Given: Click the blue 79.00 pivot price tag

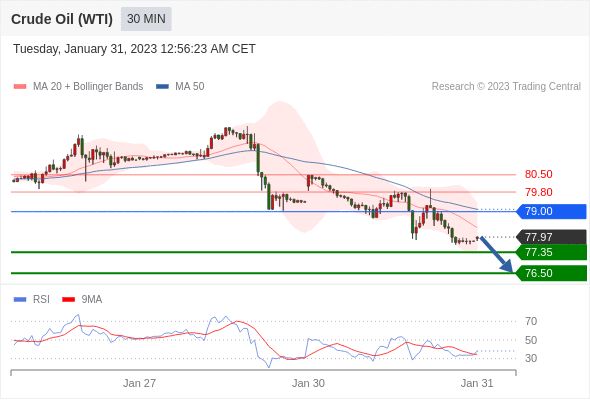Looking at the screenshot, I should coord(551,211).
